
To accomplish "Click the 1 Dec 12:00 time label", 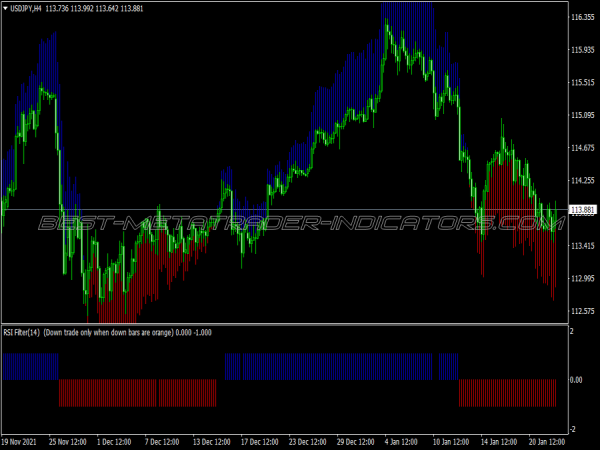I will point(114,442).
